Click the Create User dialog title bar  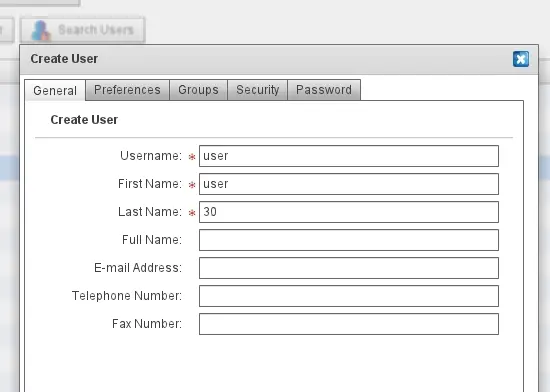[267, 59]
